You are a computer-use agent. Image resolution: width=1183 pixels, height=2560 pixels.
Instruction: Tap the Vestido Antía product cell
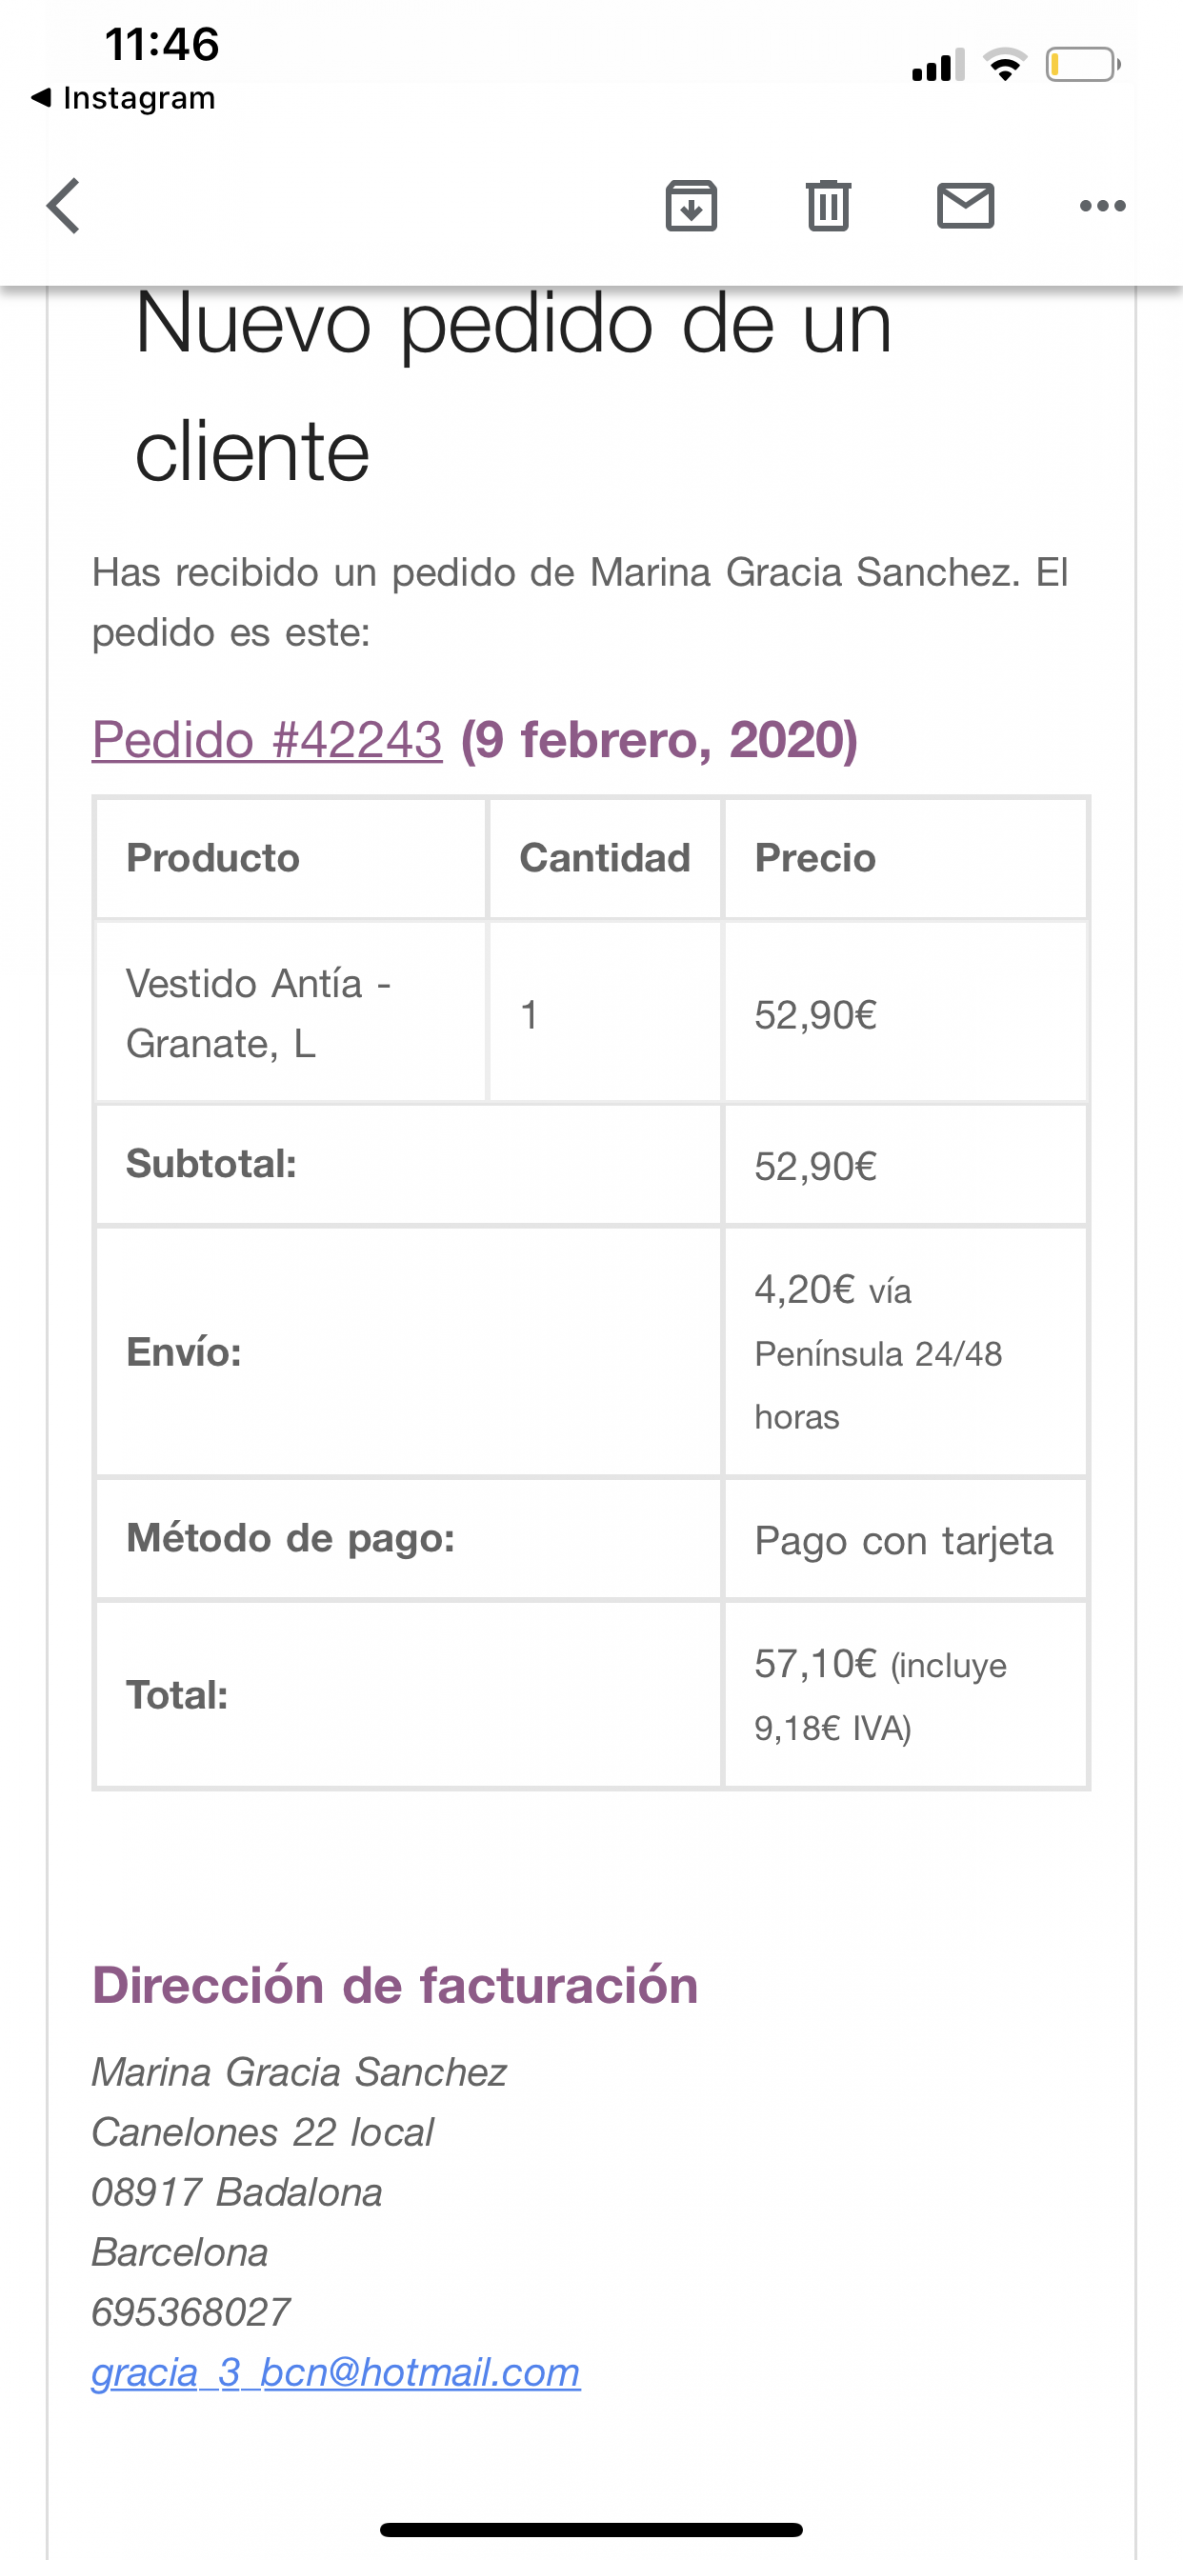click(x=290, y=1013)
